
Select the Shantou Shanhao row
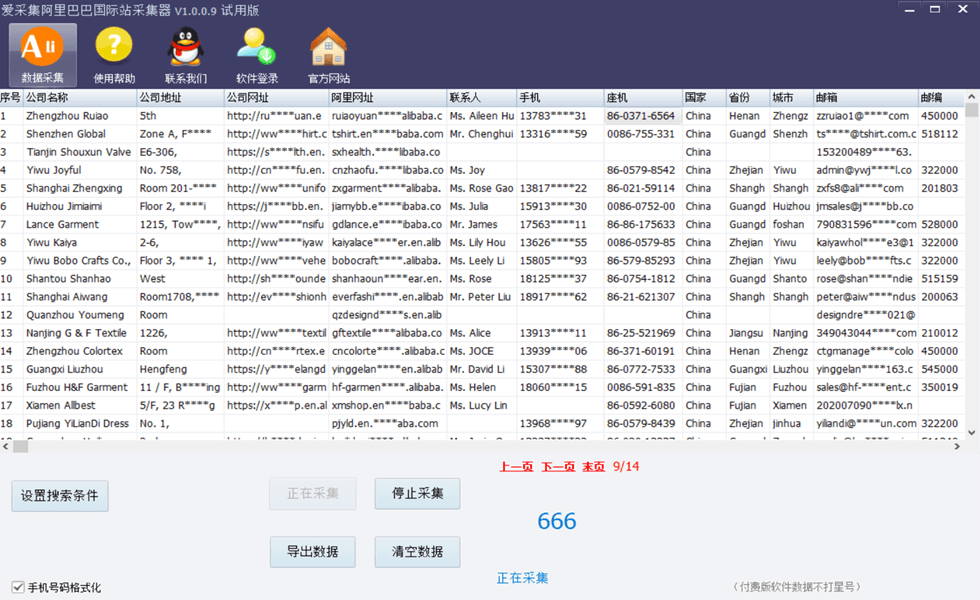(x=482, y=279)
